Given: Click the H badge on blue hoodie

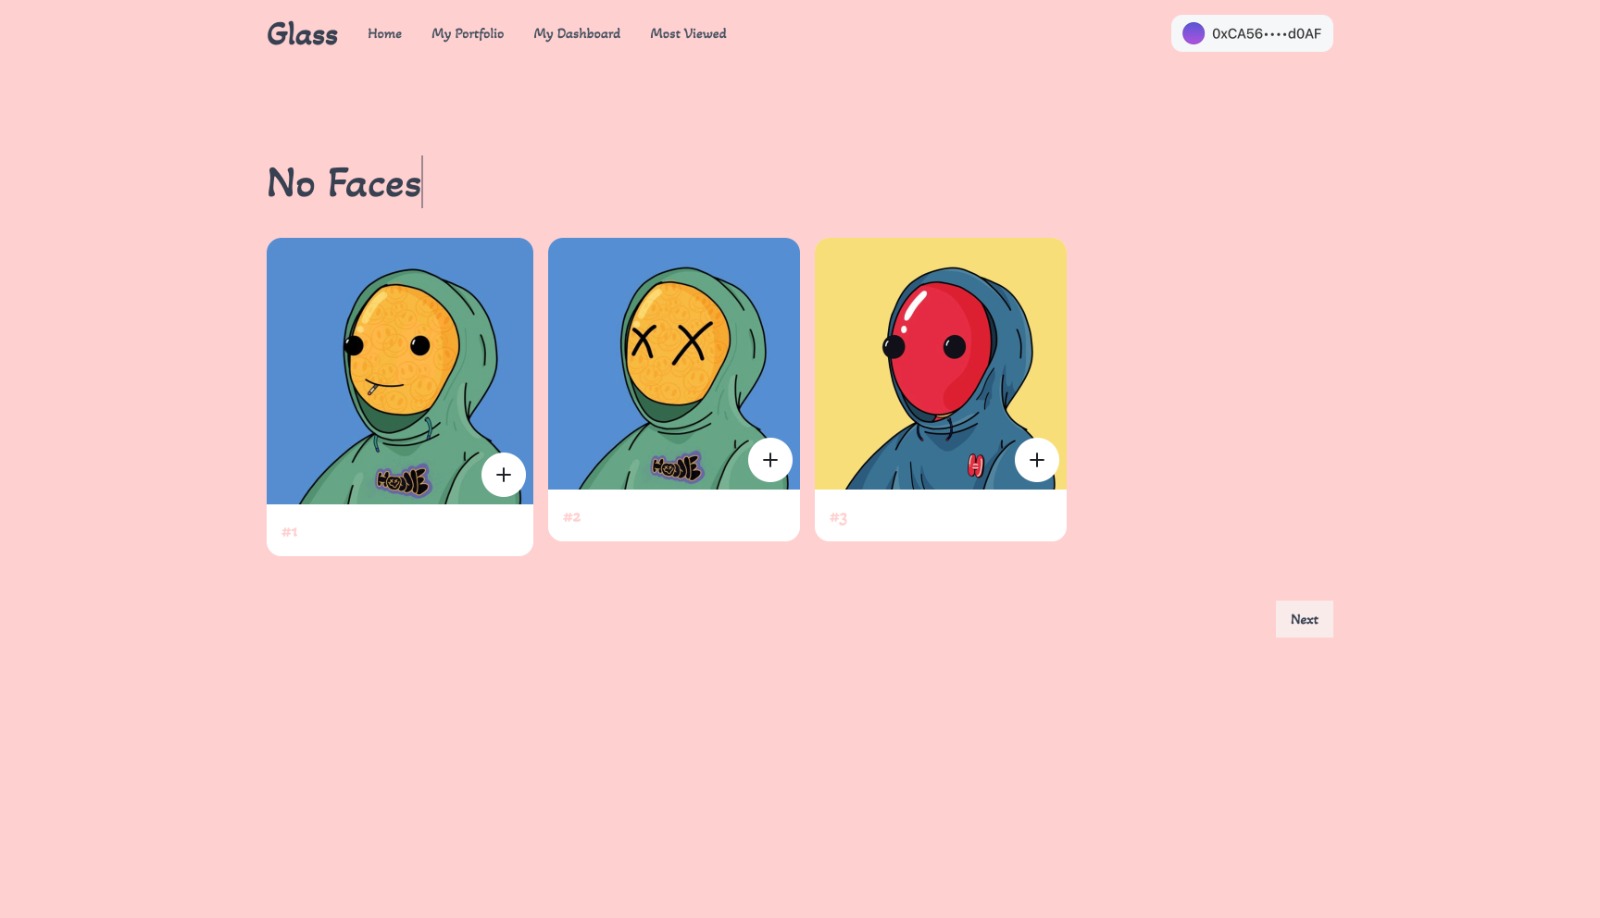Looking at the screenshot, I should [975, 465].
